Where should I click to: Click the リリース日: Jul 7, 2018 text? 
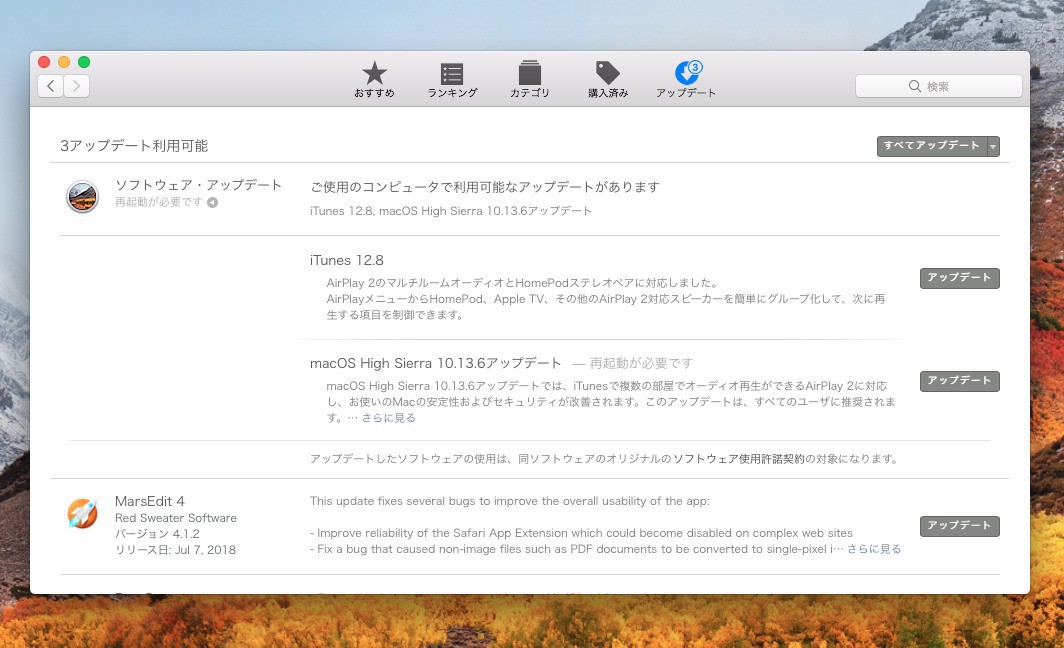coord(175,550)
